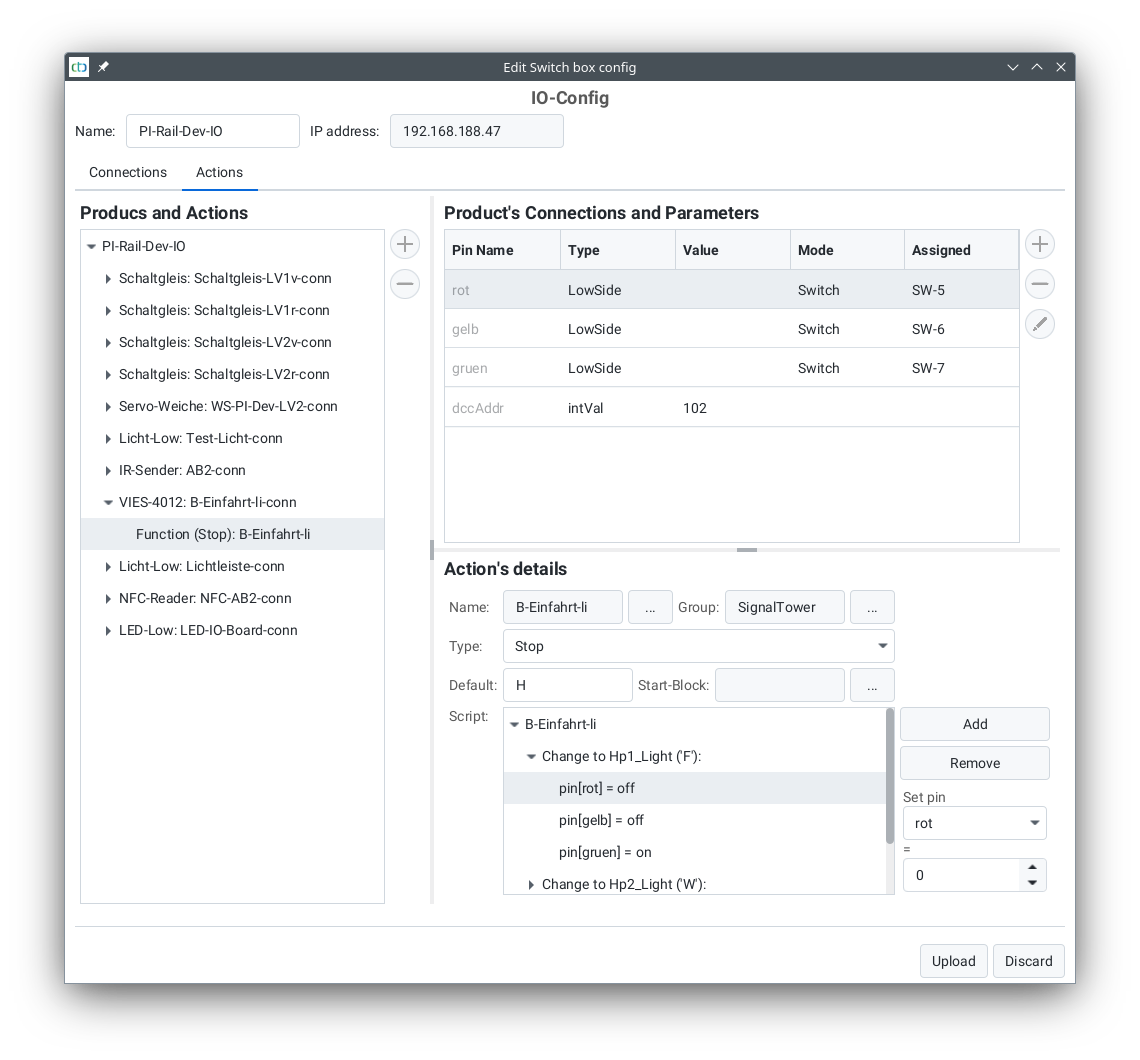
Task: Remove selected product via the minus icon
Action: [404, 283]
